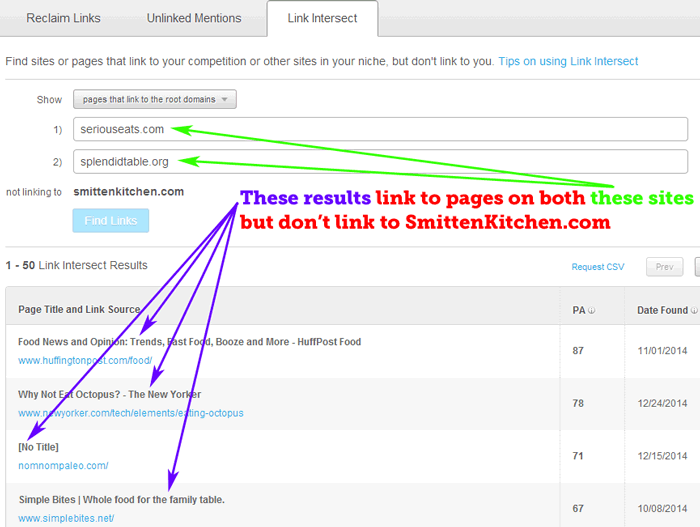Select PA value 67

pos(578,509)
